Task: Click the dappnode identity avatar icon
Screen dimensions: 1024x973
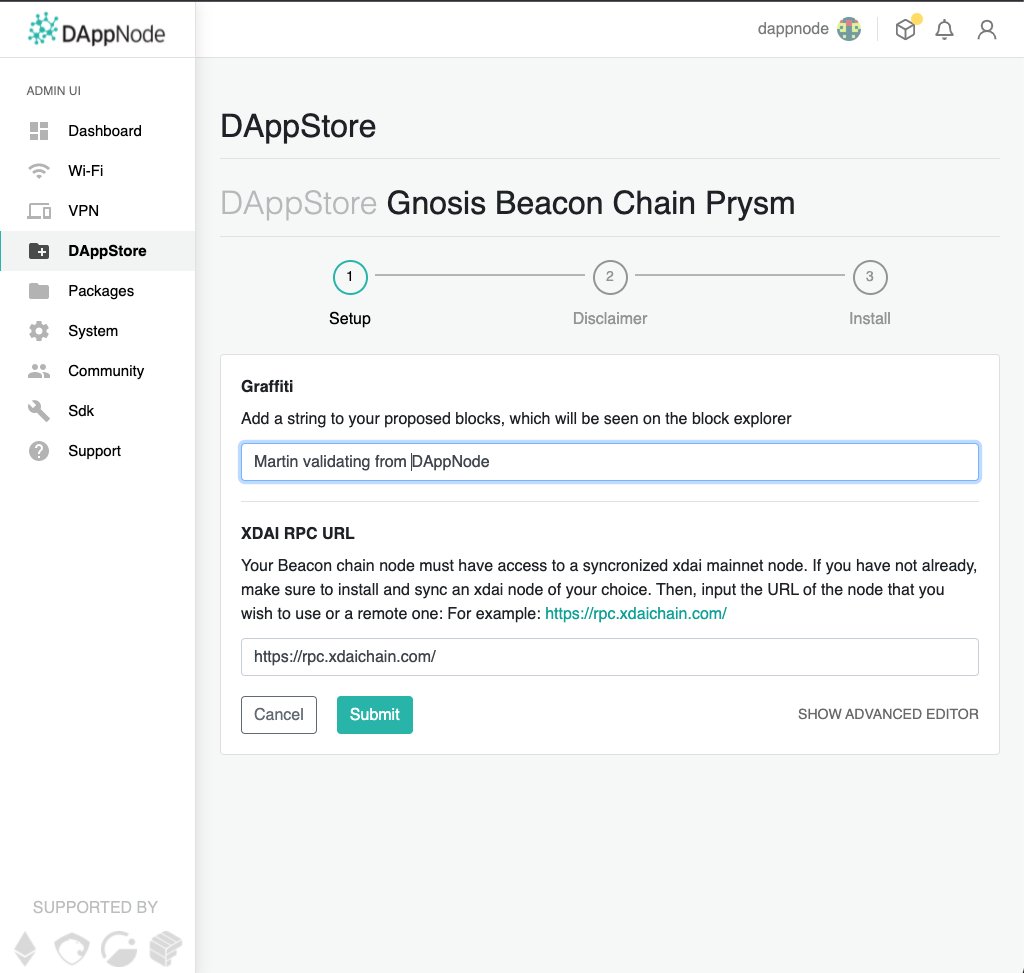Action: (849, 29)
